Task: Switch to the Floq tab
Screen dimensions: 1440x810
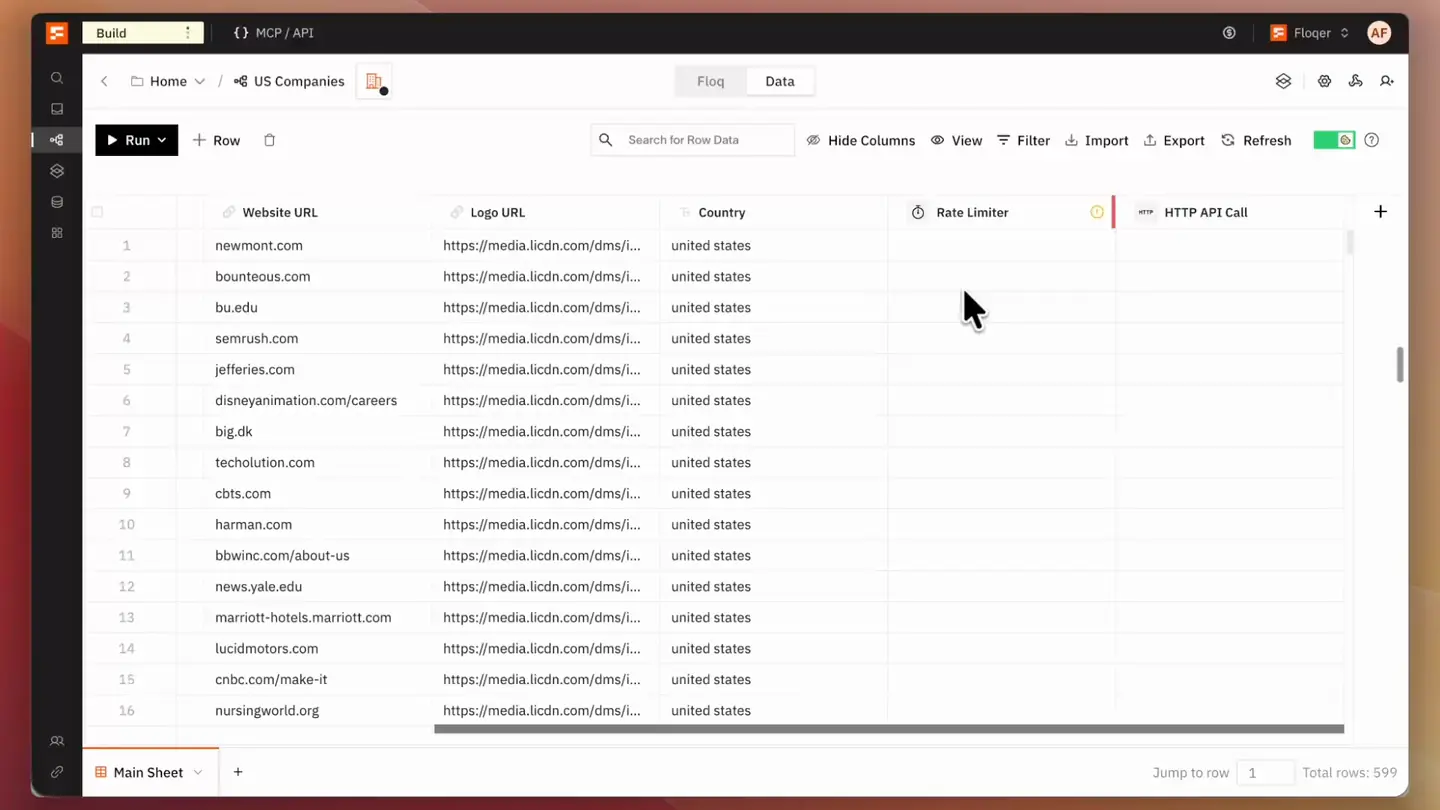Action: [711, 81]
